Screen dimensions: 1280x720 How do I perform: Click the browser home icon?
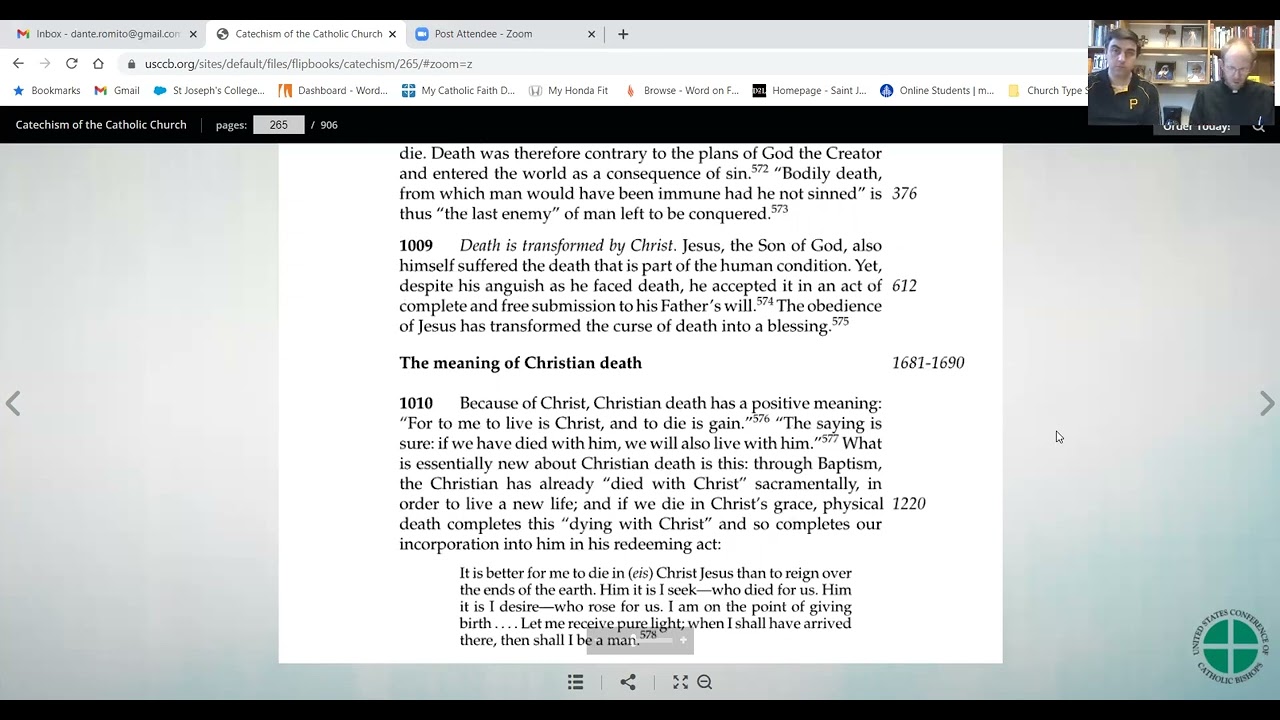pos(98,63)
